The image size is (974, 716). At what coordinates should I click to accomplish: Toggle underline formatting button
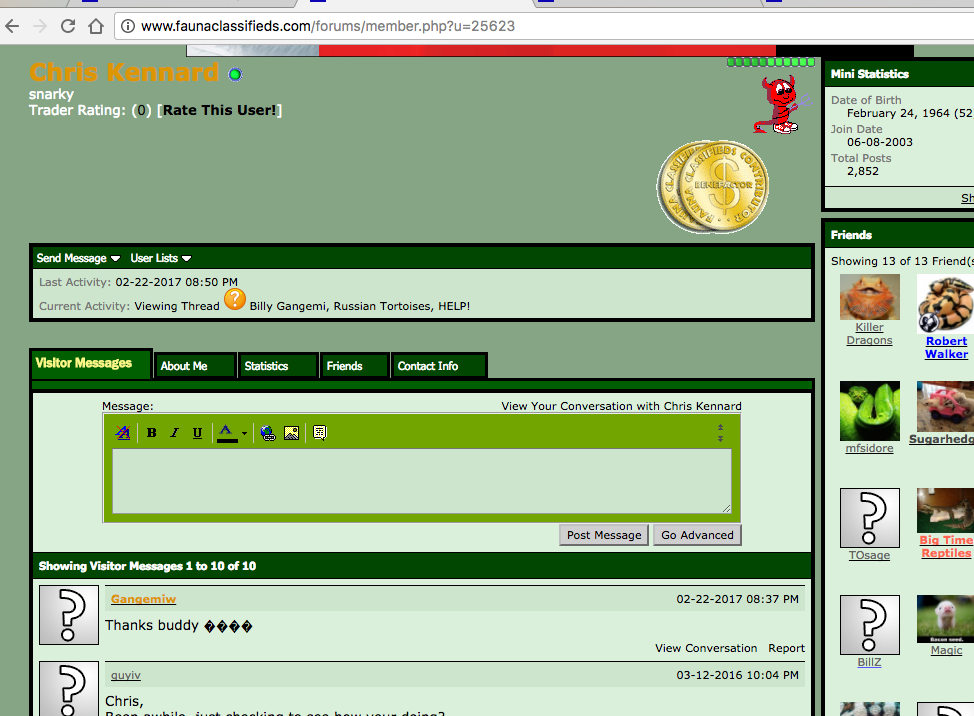pyautogui.click(x=197, y=433)
